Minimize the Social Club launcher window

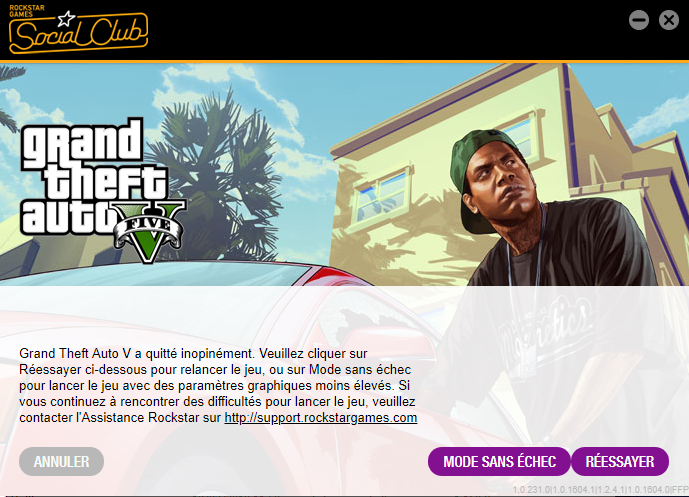tap(638, 20)
